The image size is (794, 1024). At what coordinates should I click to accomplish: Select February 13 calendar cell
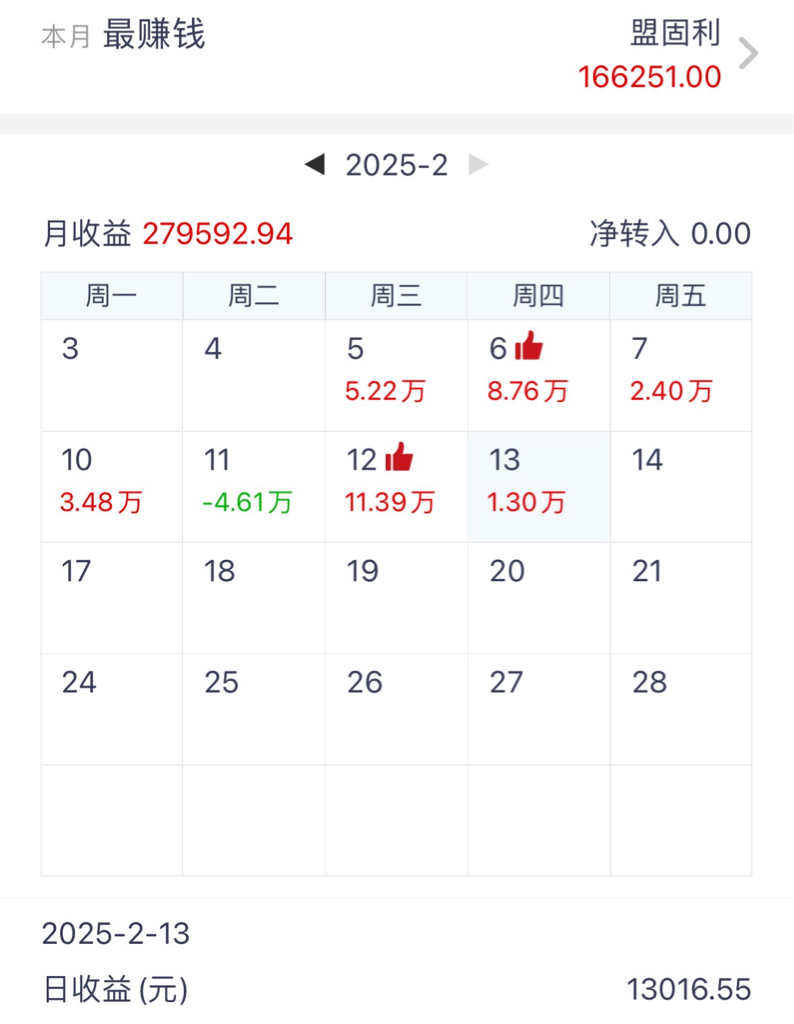click(539, 487)
